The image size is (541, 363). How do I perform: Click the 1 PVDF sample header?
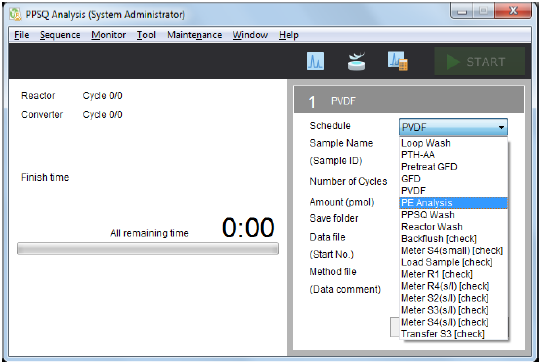[409, 100]
